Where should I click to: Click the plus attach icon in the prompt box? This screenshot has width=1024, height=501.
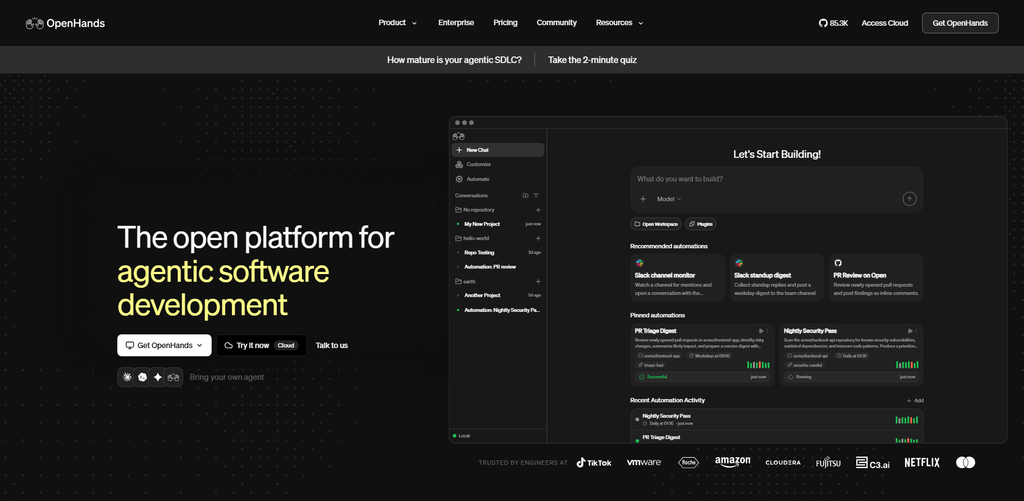click(643, 199)
